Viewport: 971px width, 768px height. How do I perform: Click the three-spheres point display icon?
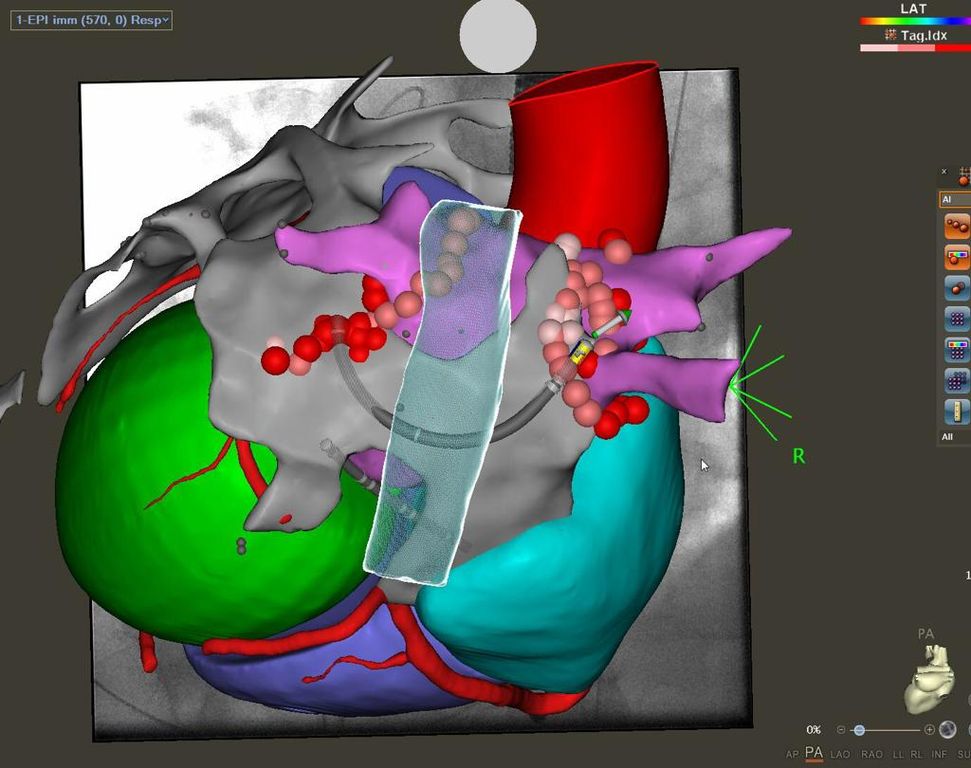click(x=956, y=226)
